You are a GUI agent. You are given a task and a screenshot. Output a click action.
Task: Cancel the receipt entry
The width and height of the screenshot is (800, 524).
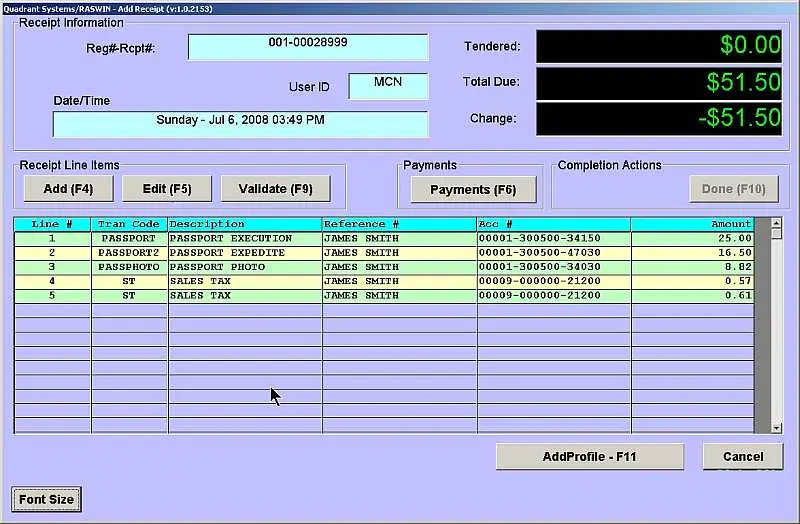tap(743, 457)
